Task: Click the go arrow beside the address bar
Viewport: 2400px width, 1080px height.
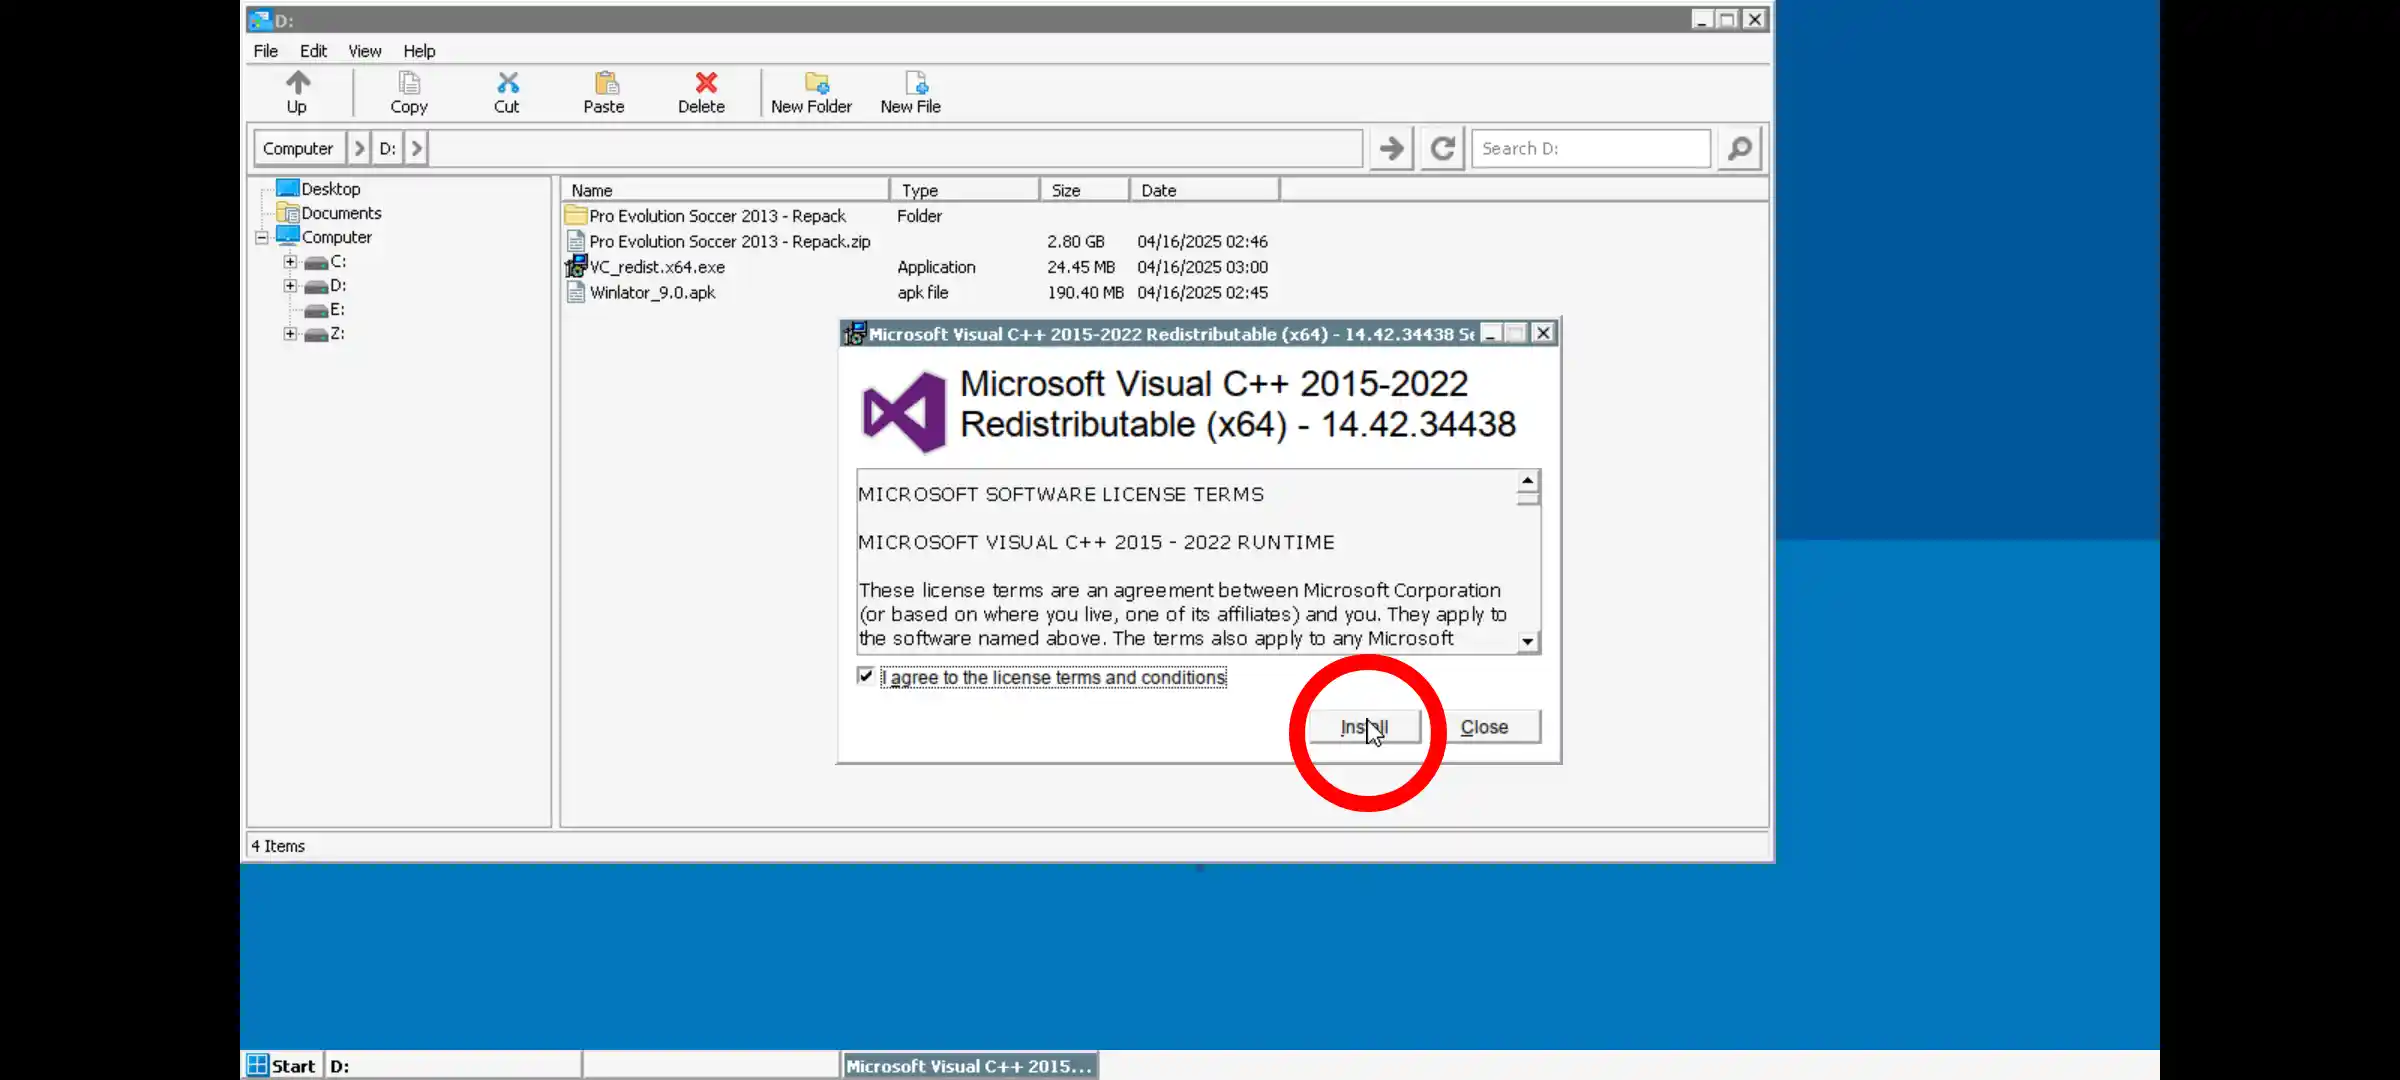Action: pyautogui.click(x=1390, y=148)
